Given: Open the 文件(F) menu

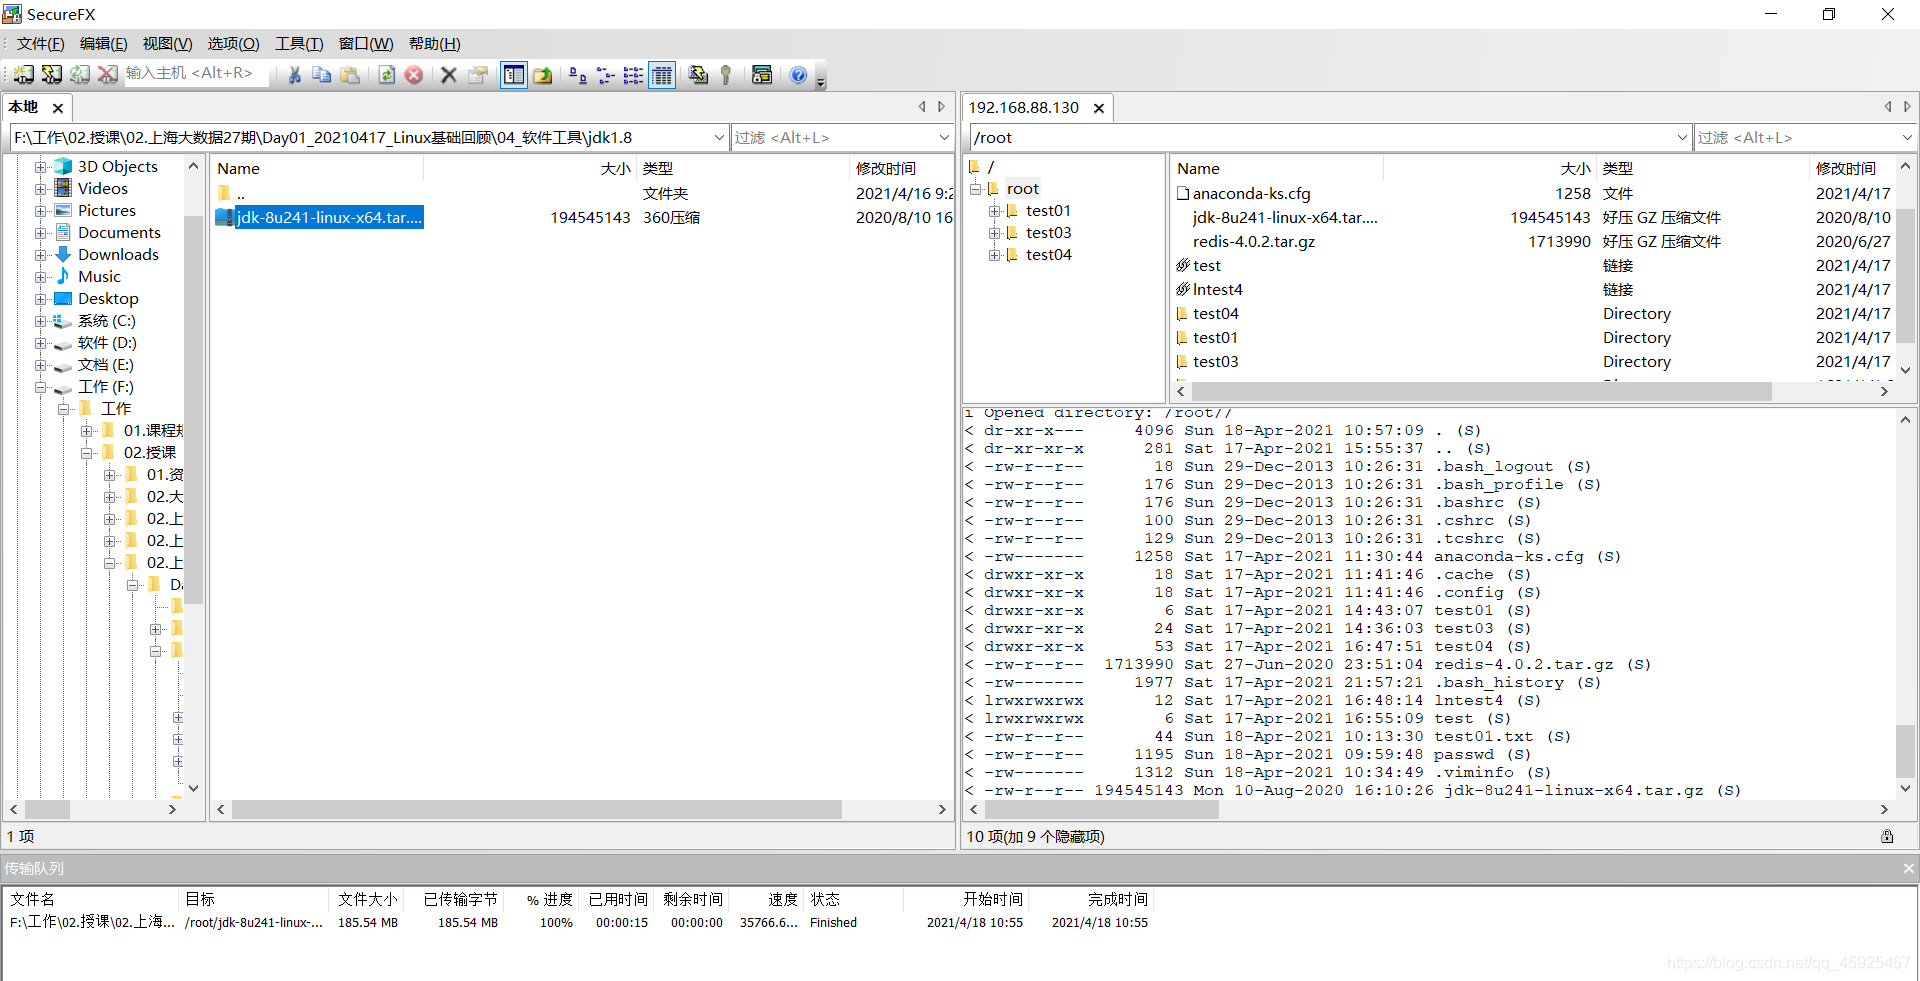Looking at the screenshot, I should pos(40,44).
